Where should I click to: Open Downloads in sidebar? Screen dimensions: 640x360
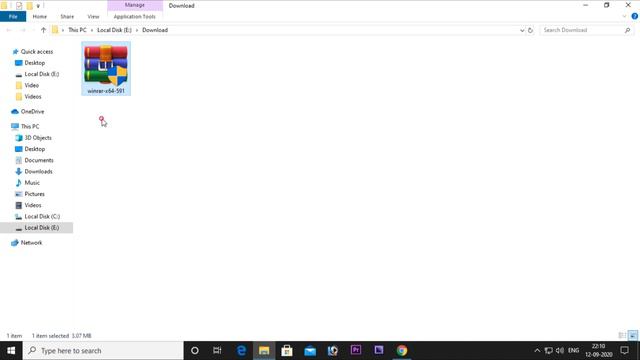pos(38,171)
